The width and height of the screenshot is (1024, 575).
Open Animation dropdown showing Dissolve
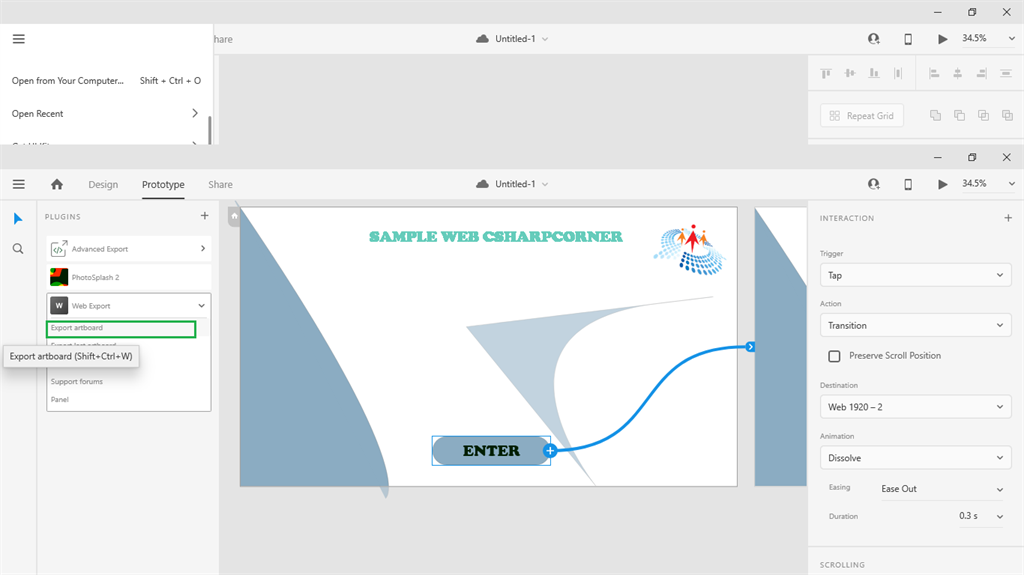pos(916,457)
